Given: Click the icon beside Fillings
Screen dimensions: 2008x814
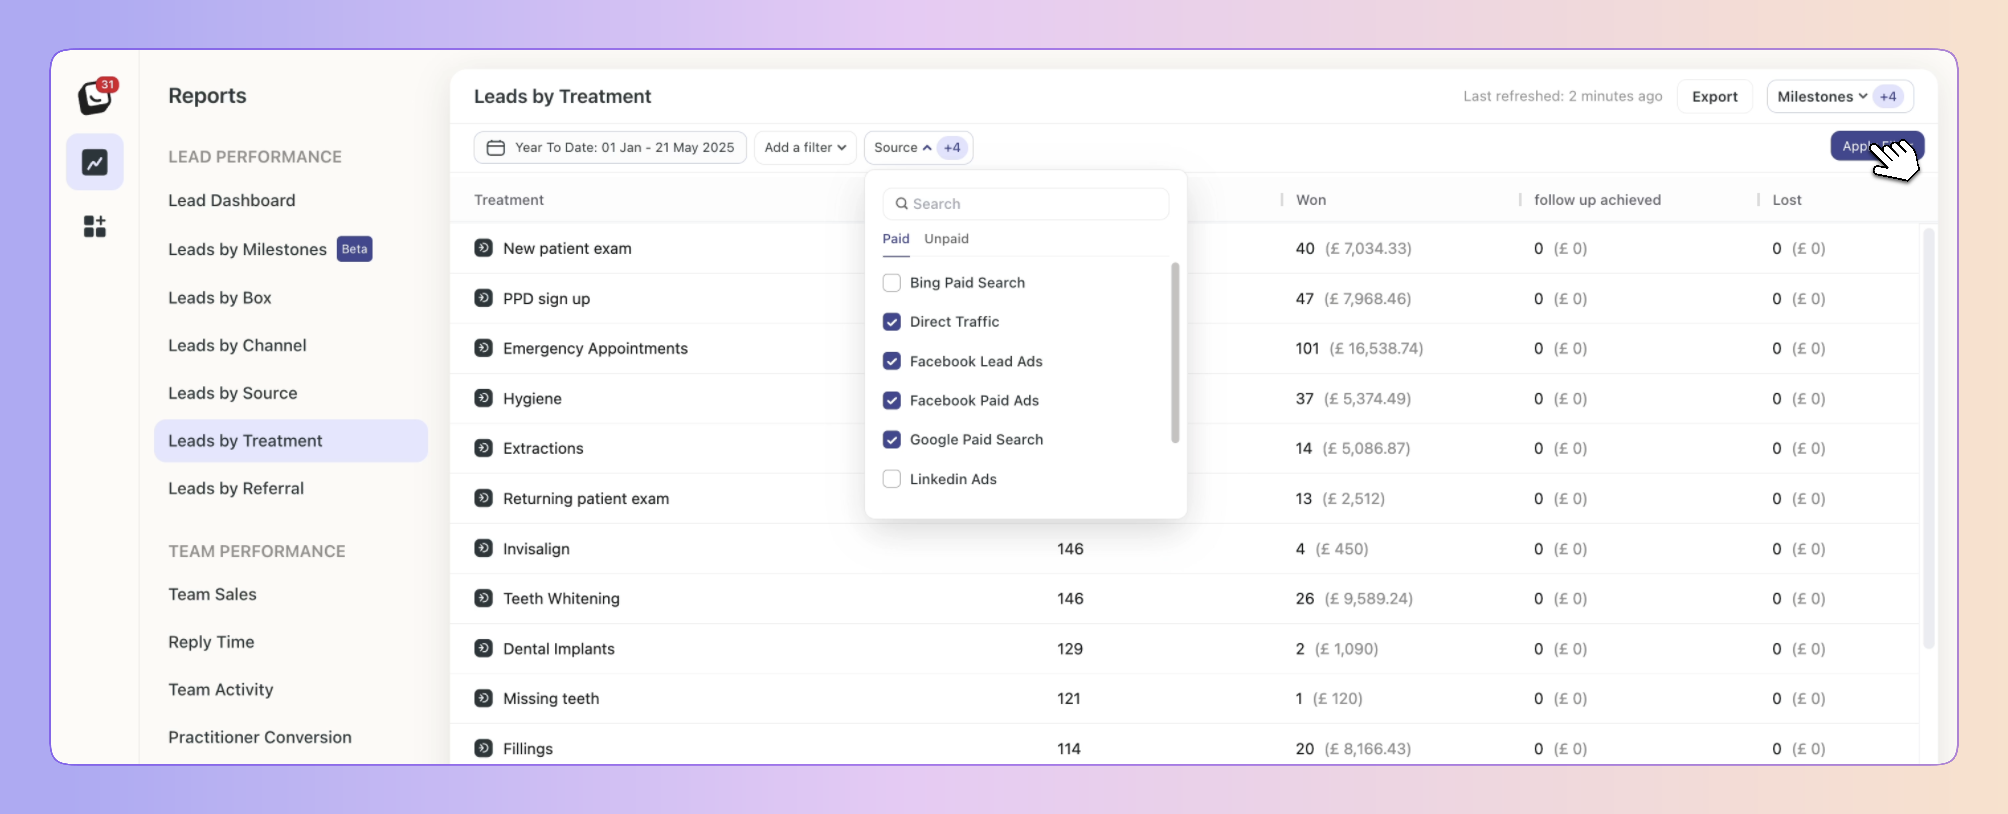Looking at the screenshot, I should pyautogui.click(x=484, y=748).
